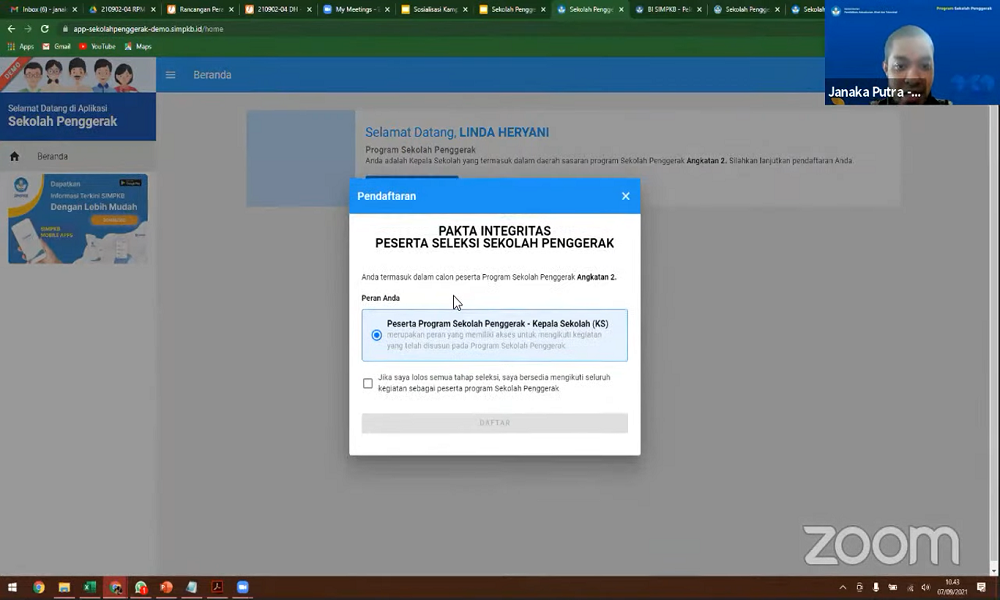Switch to the Gmail Inbox browser tab
The height and width of the screenshot is (600, 1000).
40,9
